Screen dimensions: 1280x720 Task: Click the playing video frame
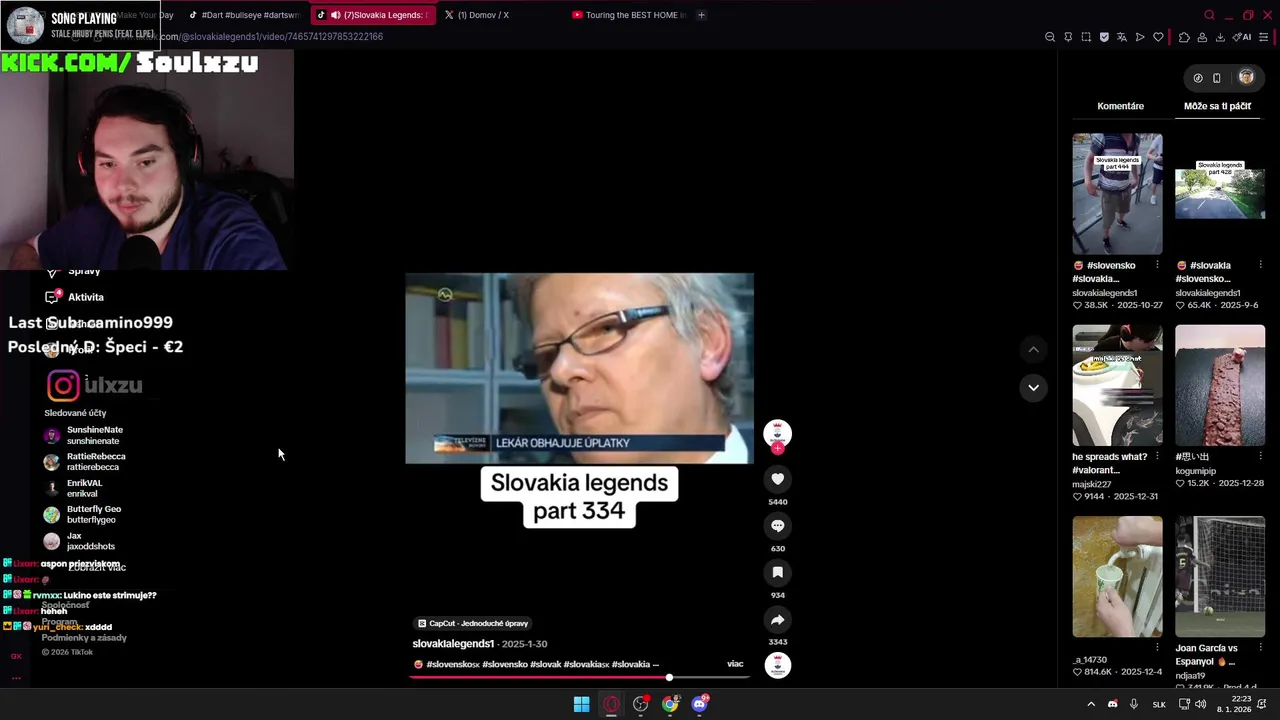[x=579, y=368]
